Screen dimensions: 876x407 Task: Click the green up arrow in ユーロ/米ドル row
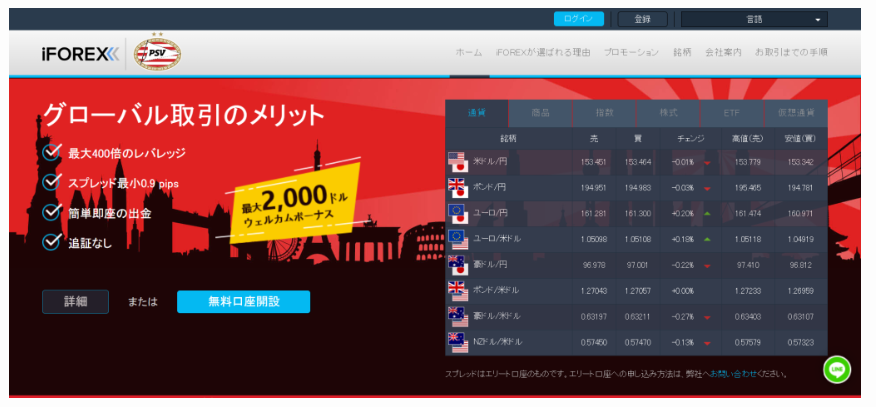[x=707, y=240]
